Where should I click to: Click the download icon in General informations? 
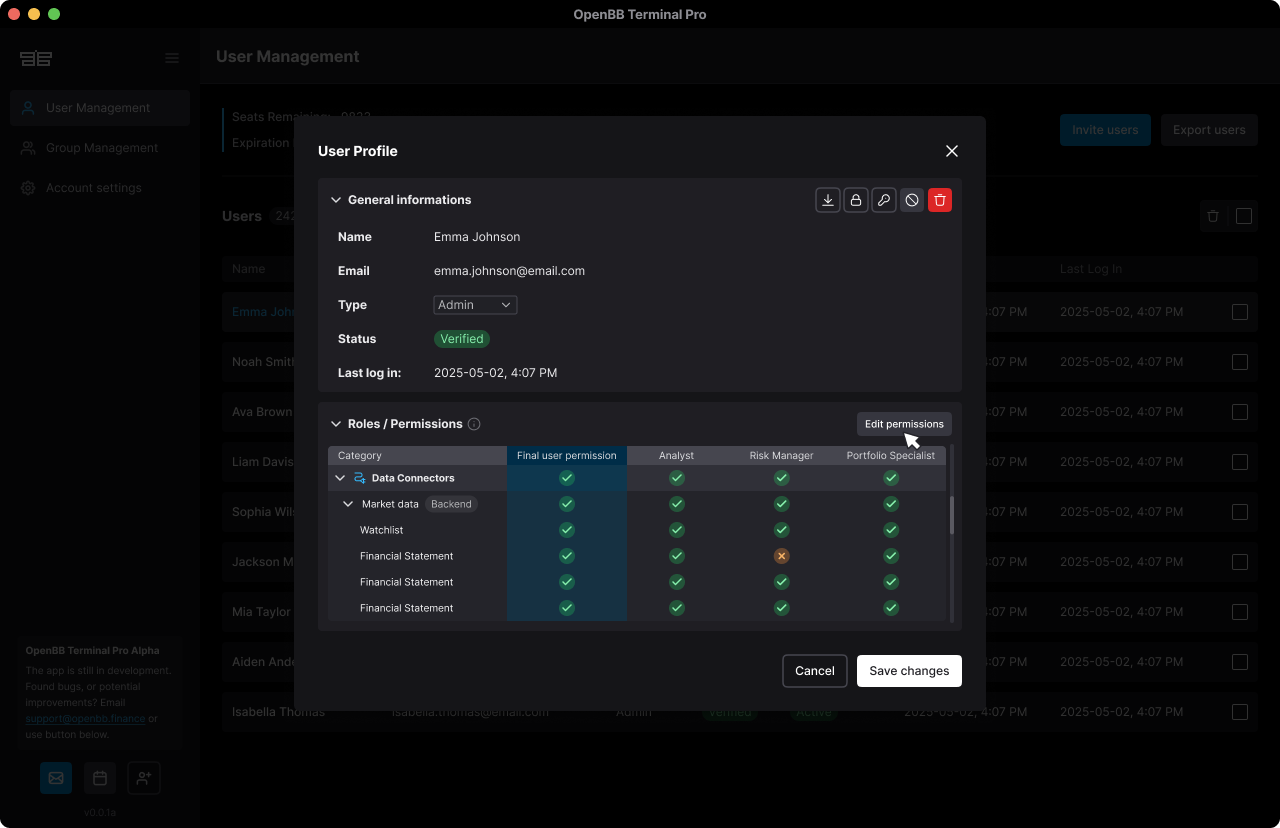tap(828, 200)
